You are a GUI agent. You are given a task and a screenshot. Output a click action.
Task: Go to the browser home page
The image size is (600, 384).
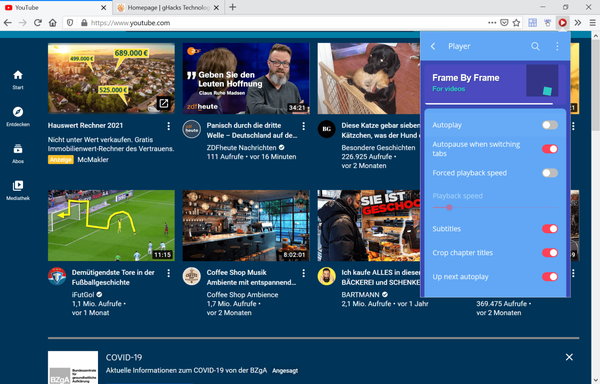53,23
